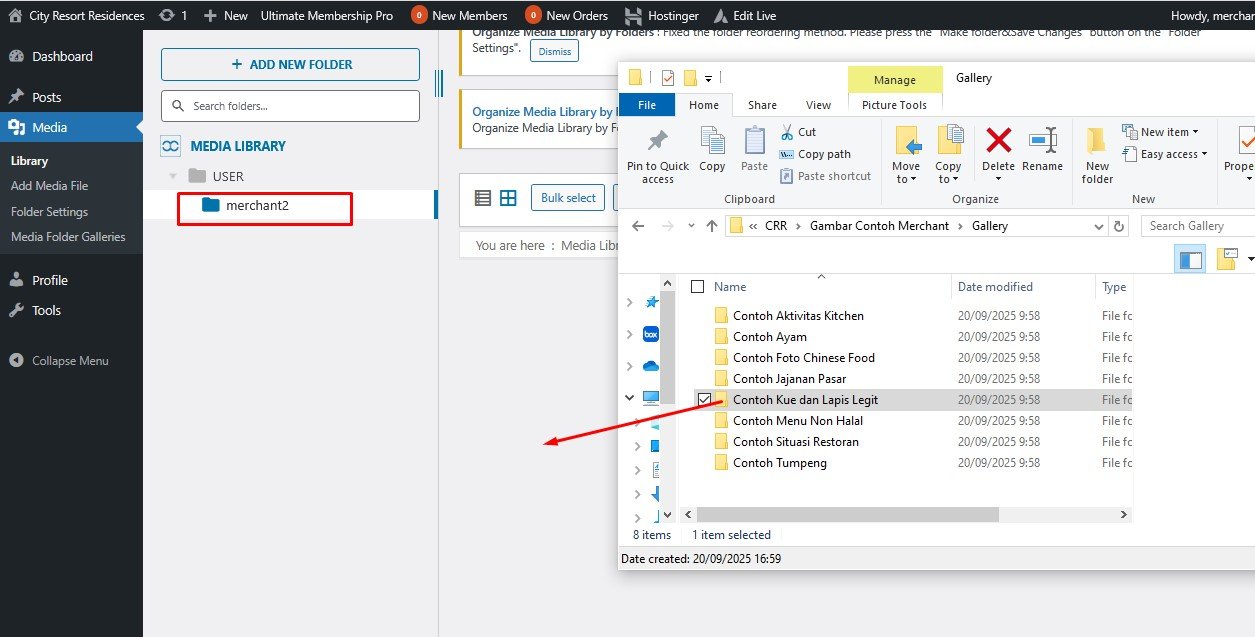Click the ADD NEW FOLDER button
Viewport: 1255px width, 637px height.
click(x=290, y=64)
